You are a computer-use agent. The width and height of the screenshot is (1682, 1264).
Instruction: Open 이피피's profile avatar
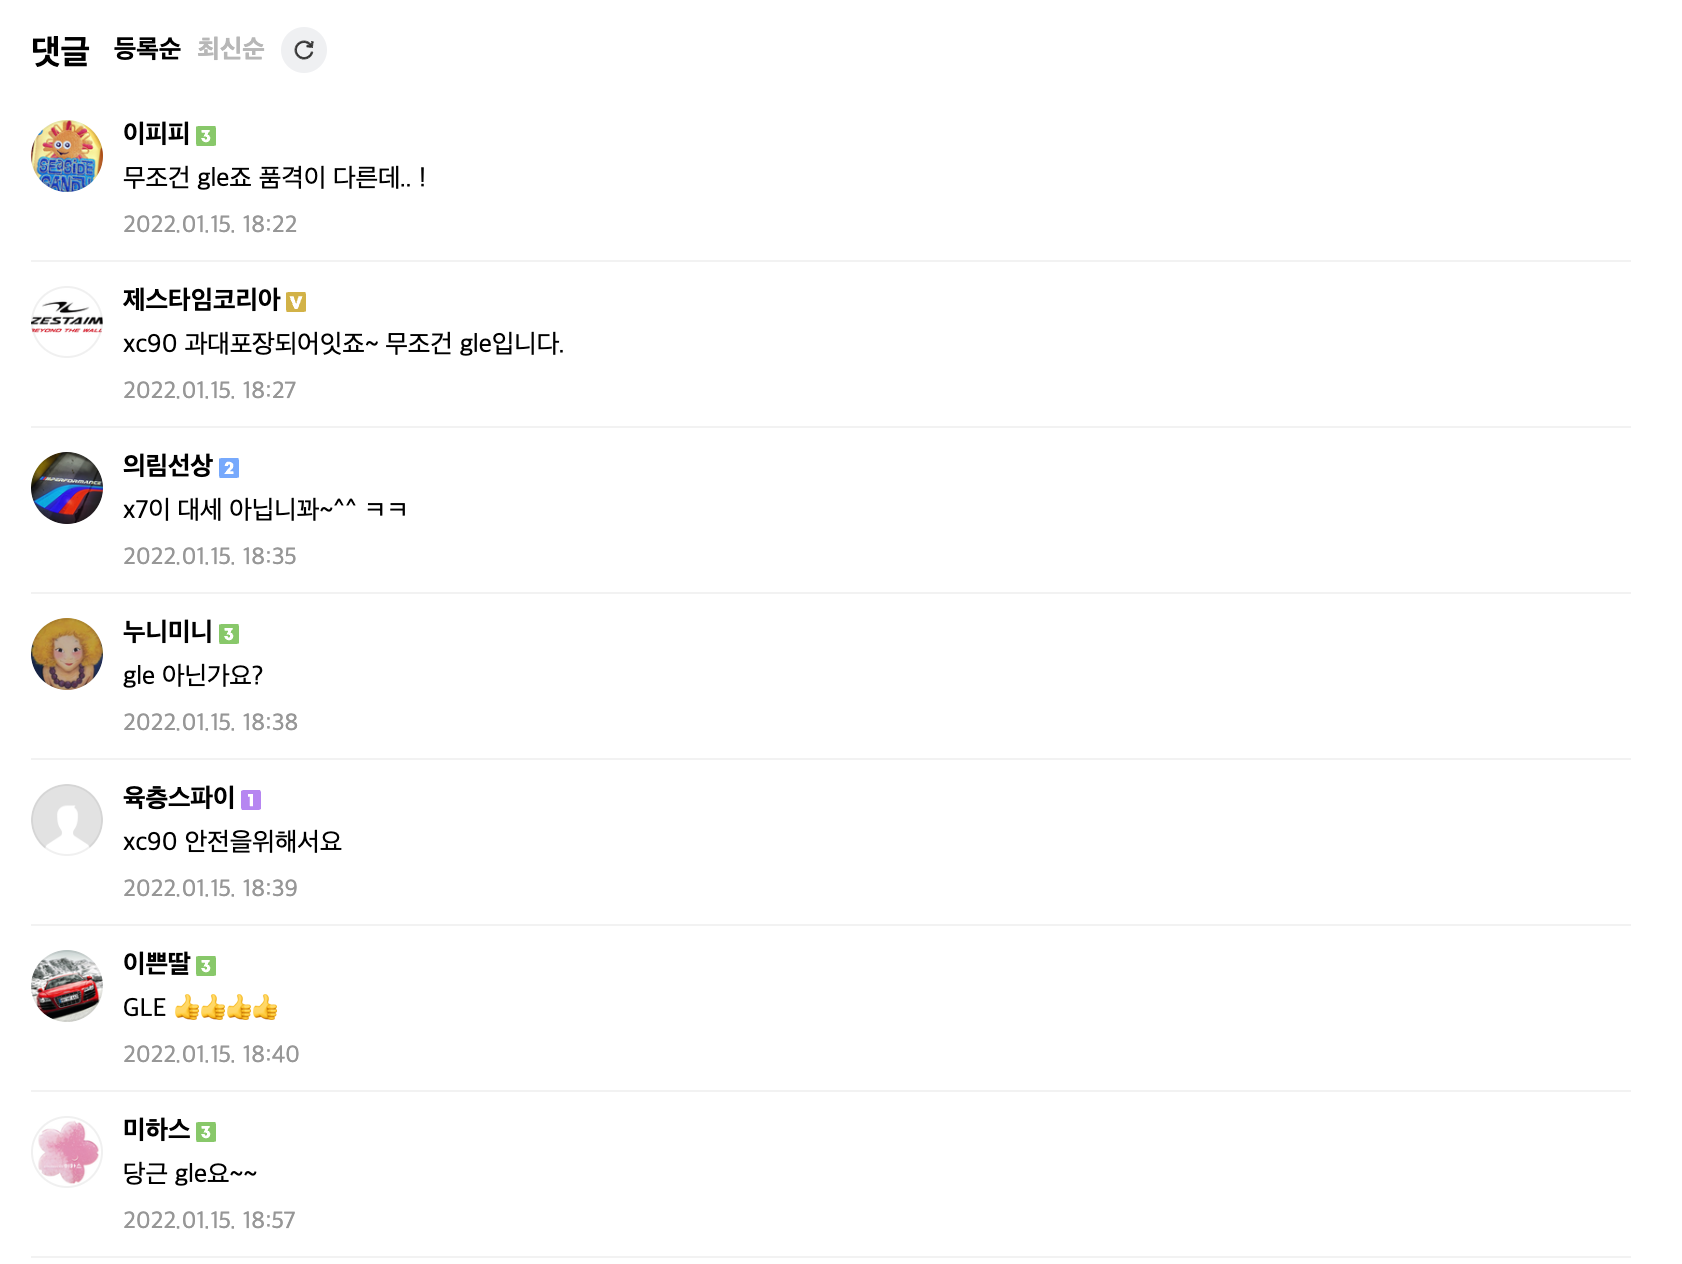point(67,156)
